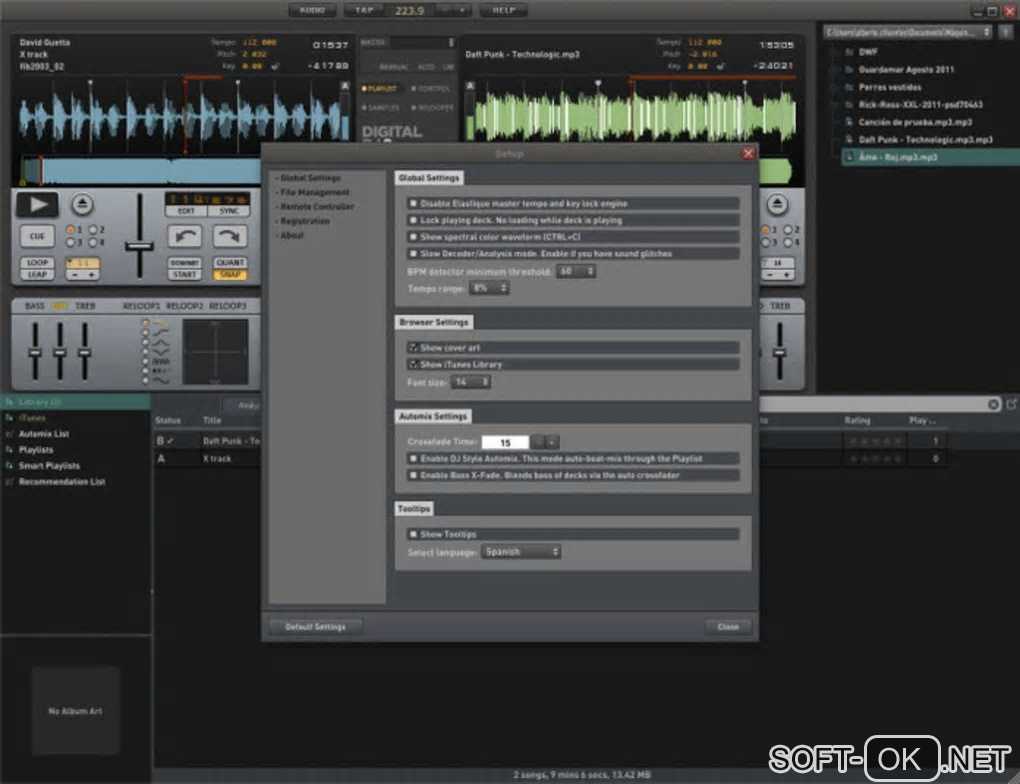Screen dimensions: 1020x784
Task: Open Remote Controller settings page
Action: pos(317,206)
